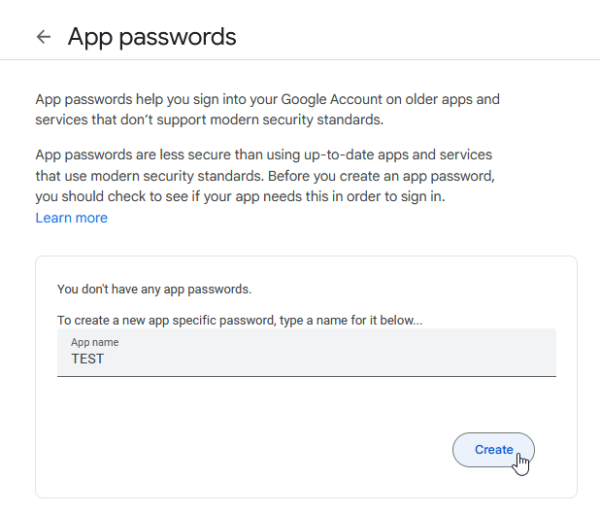
Task: Open the Learn more link
Action: [71, 217]
